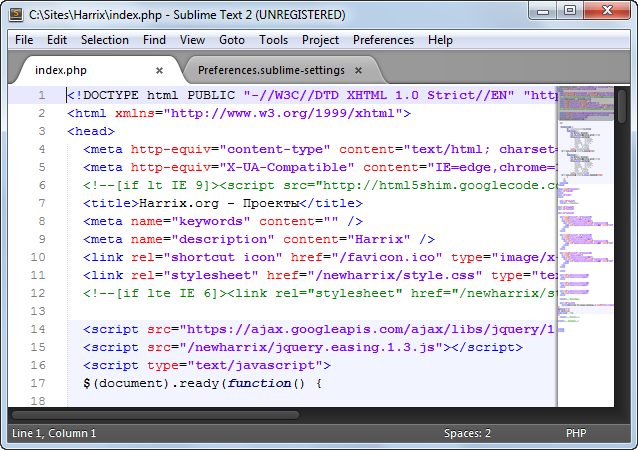Click the vertical scrollbar thumb
Viewport: 638px width, 450px height.
622,106
